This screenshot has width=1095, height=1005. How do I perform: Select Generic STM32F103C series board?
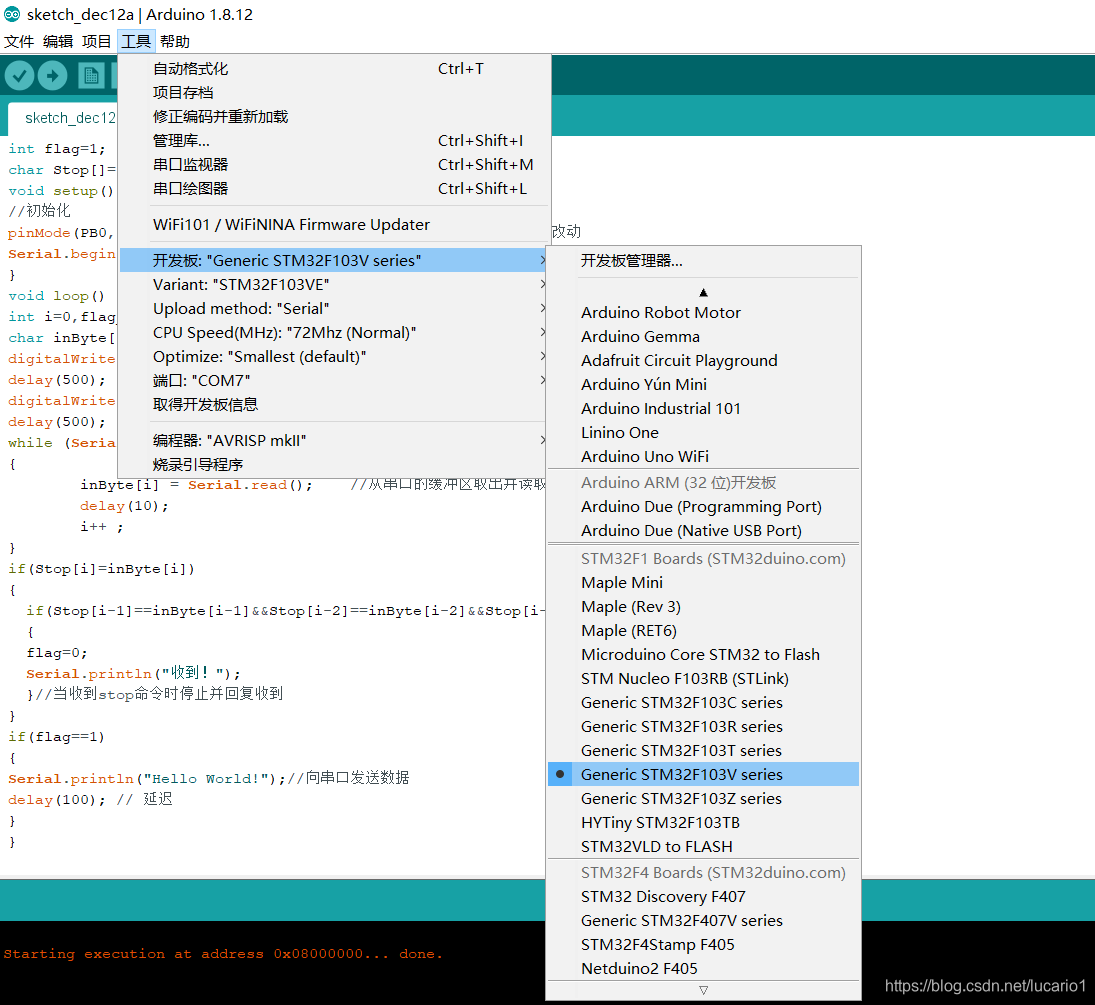703,702
